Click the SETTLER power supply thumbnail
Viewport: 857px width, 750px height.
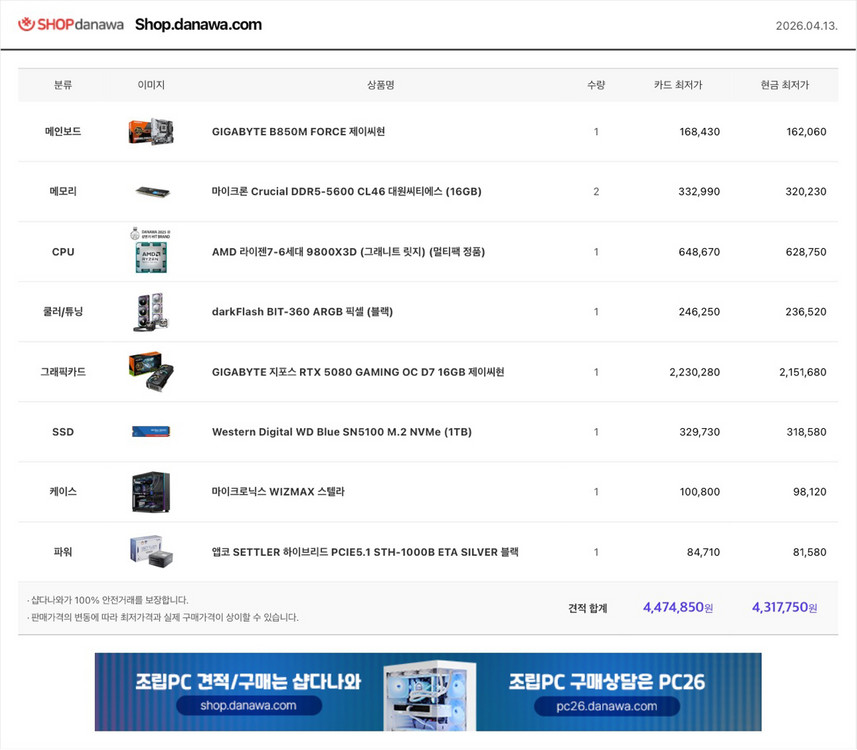pyautogui.click(x=151, y=551)
